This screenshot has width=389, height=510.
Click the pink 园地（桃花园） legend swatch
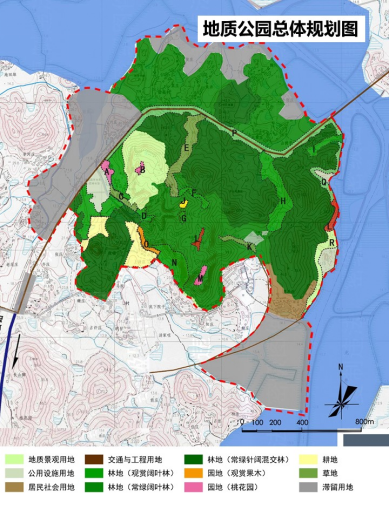click(x=193, y=487)
